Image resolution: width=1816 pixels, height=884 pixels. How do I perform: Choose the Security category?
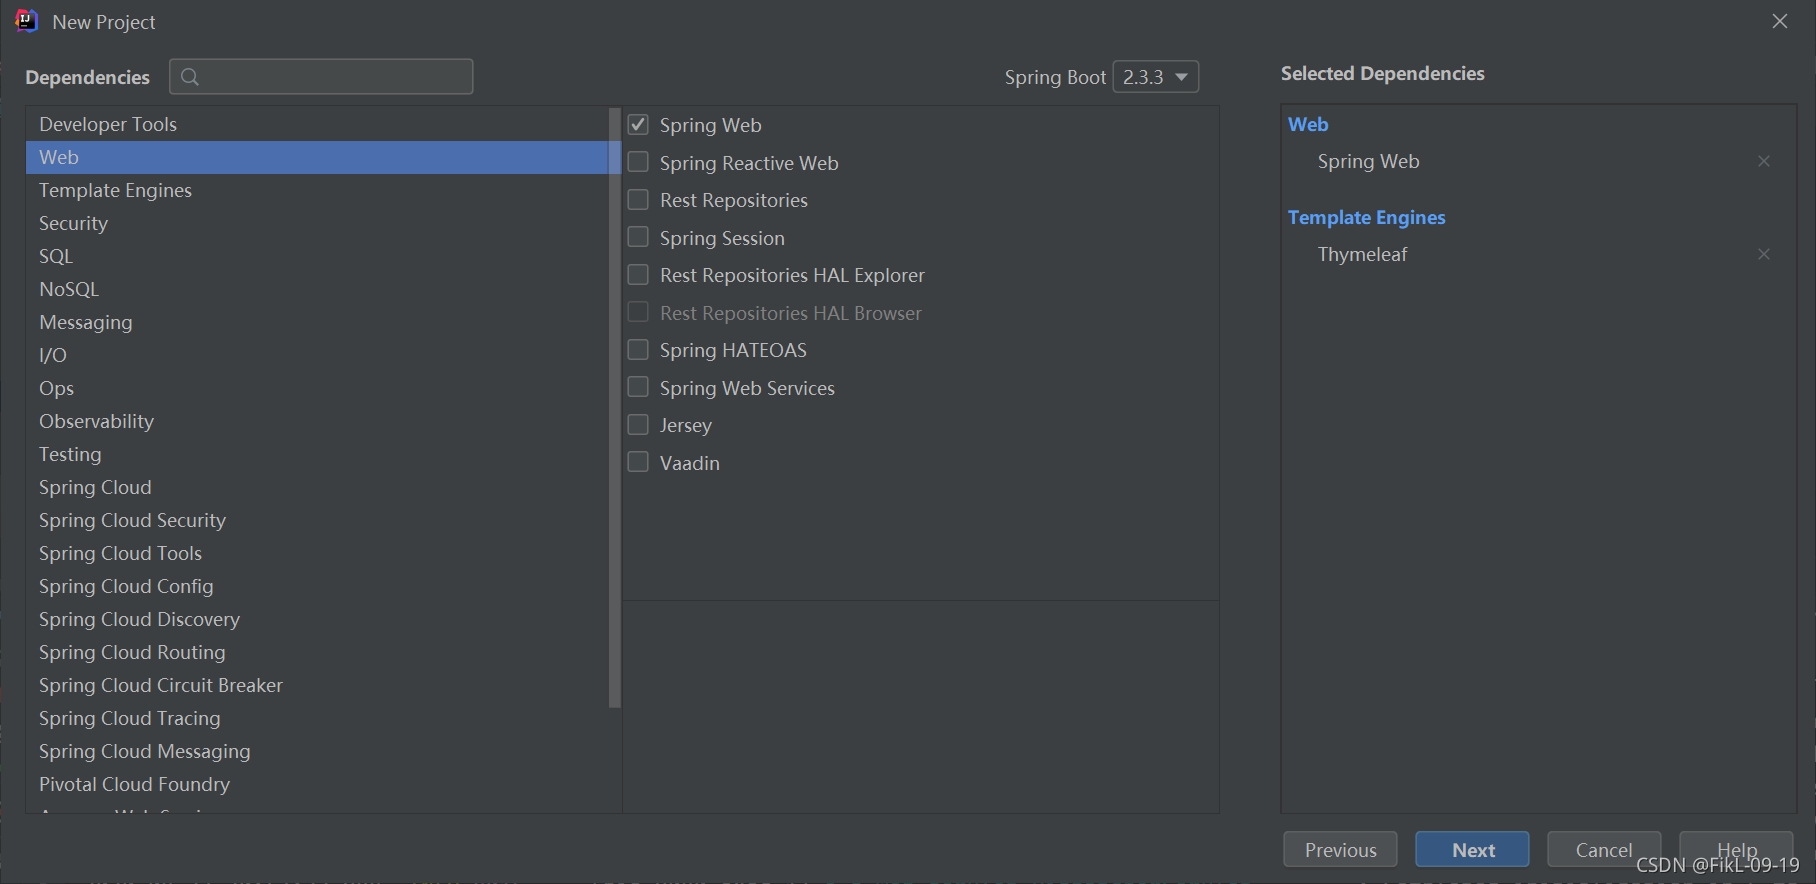317,223
